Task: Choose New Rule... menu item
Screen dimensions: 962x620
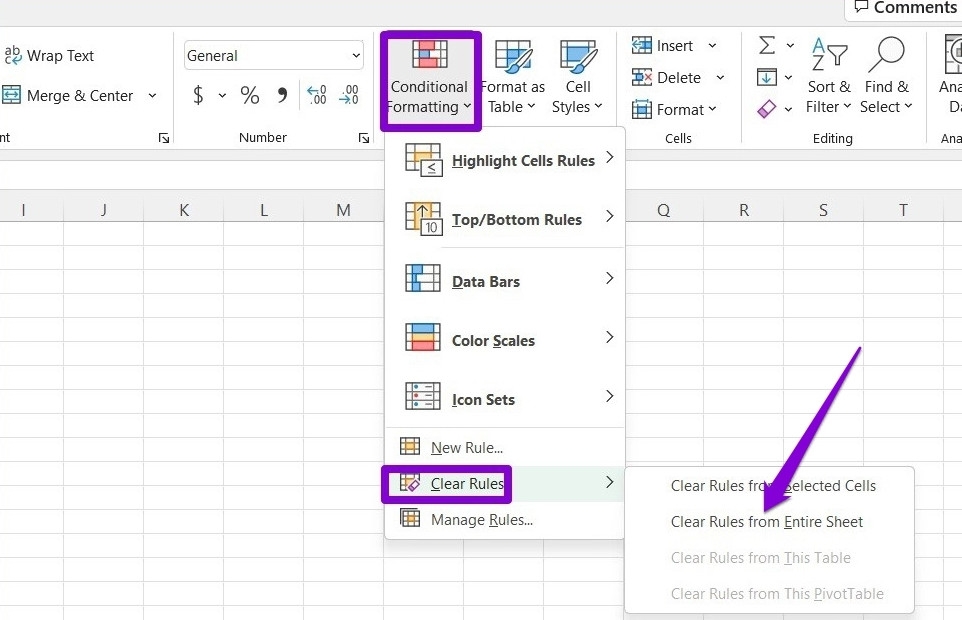Action: [505, 448]
